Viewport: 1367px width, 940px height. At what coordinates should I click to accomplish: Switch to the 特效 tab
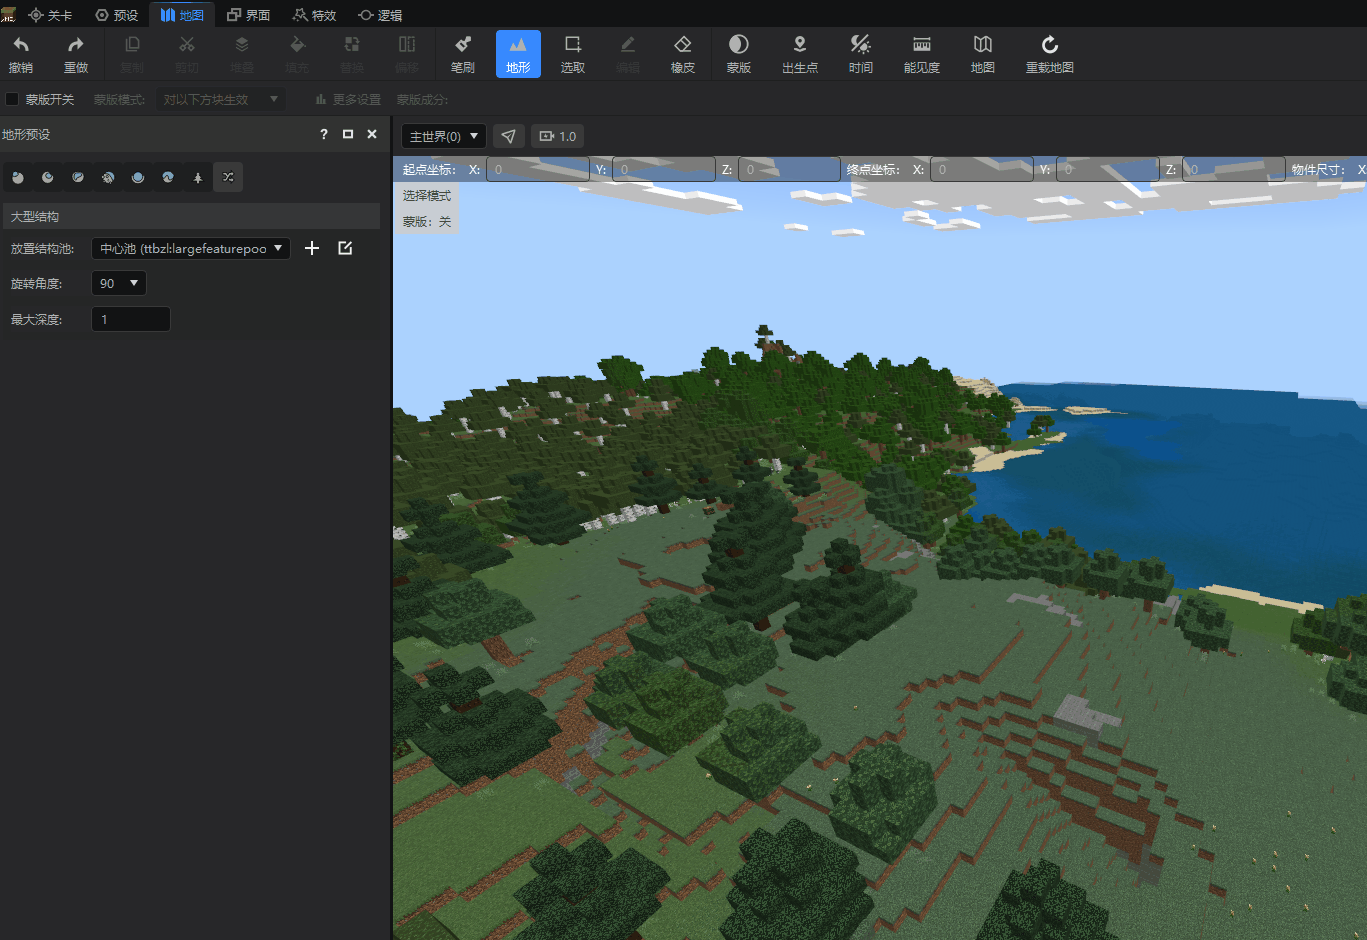314,15
